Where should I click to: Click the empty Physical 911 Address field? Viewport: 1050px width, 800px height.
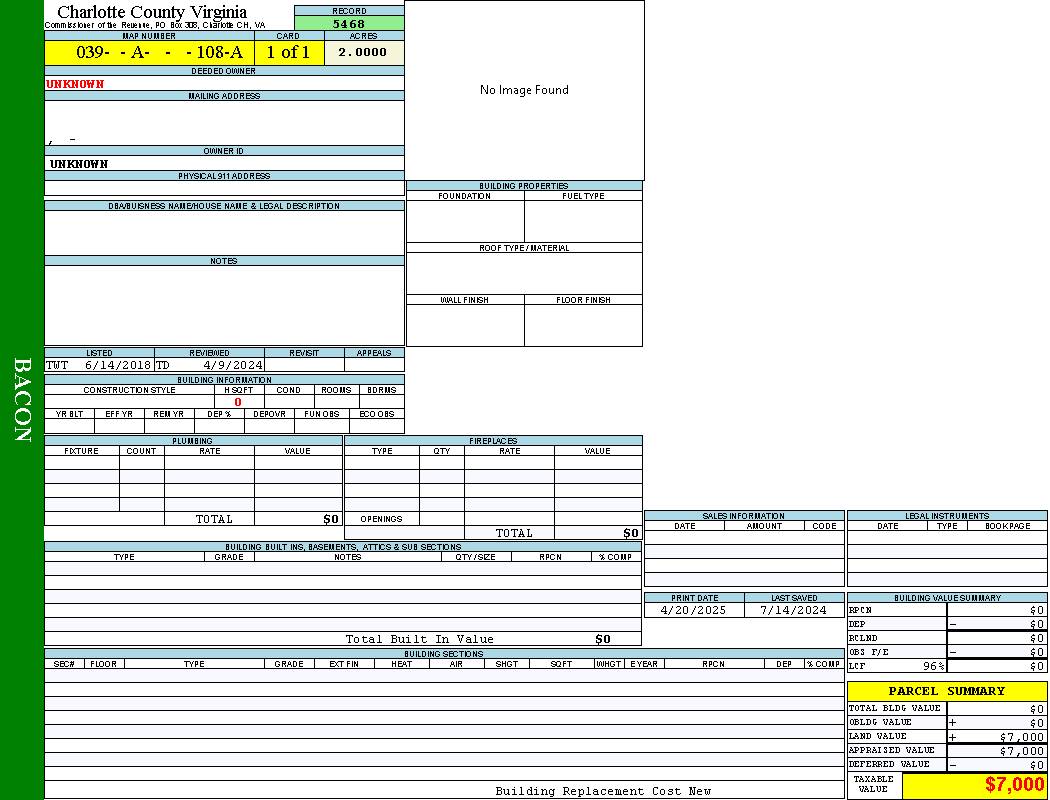(224, 188)
